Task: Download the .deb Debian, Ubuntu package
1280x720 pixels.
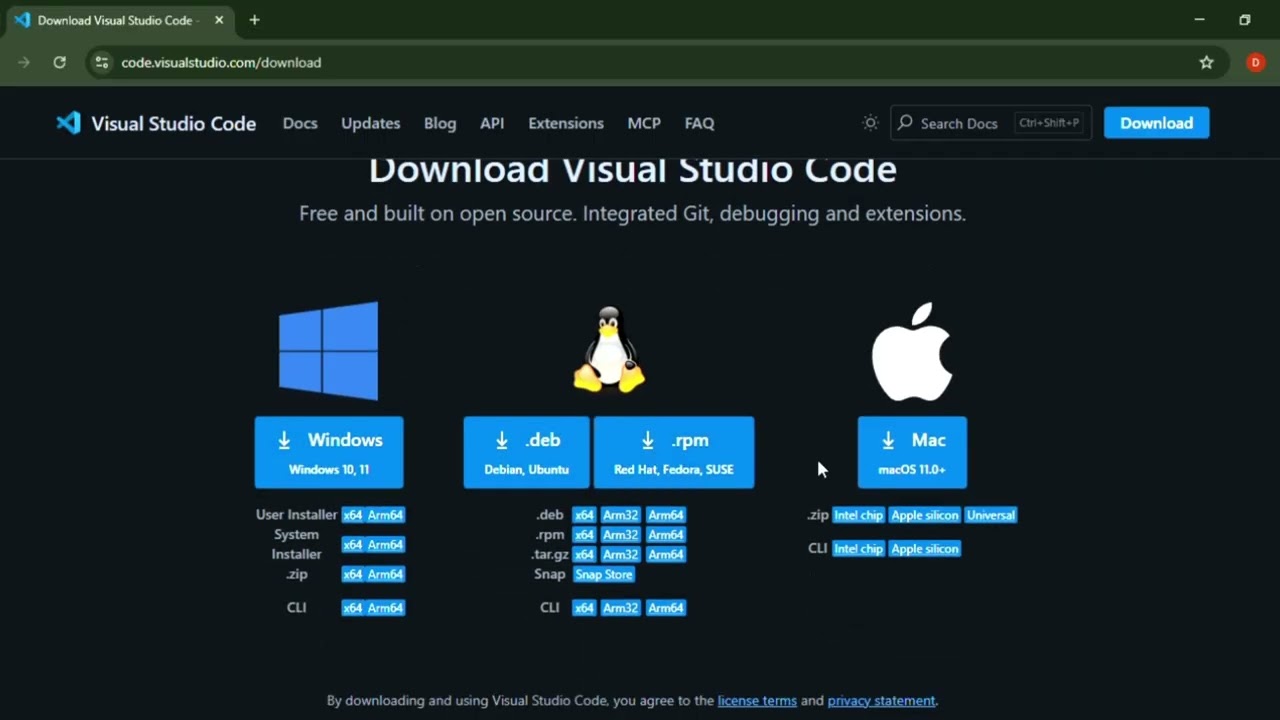Action: (526, 452)
